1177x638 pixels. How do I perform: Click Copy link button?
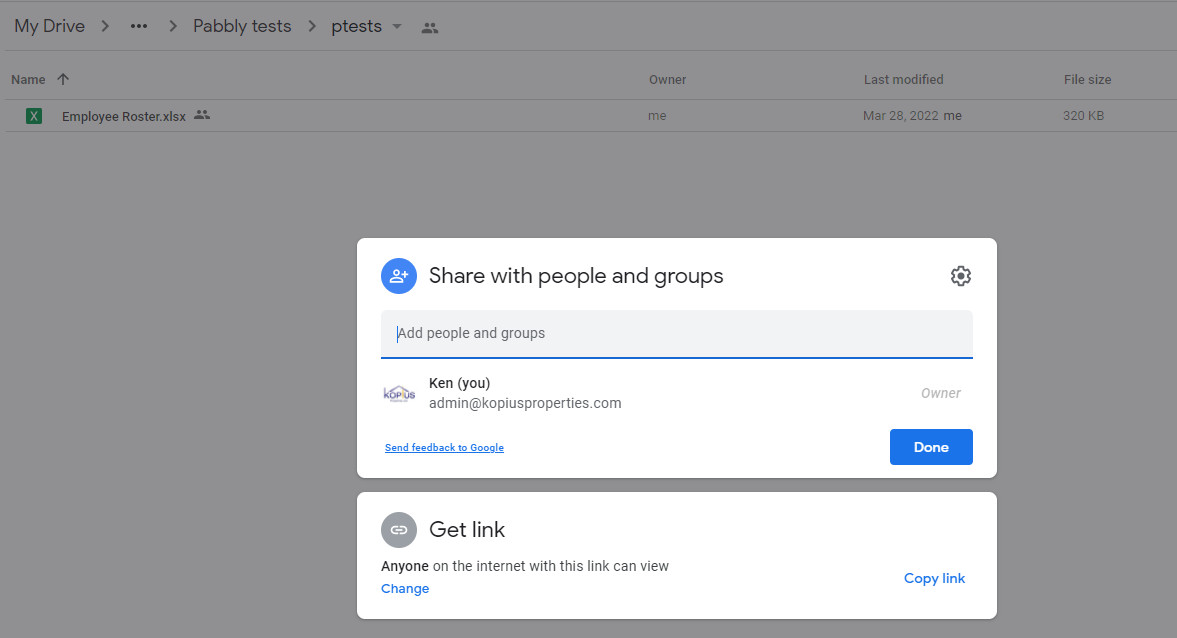[934, 578]
